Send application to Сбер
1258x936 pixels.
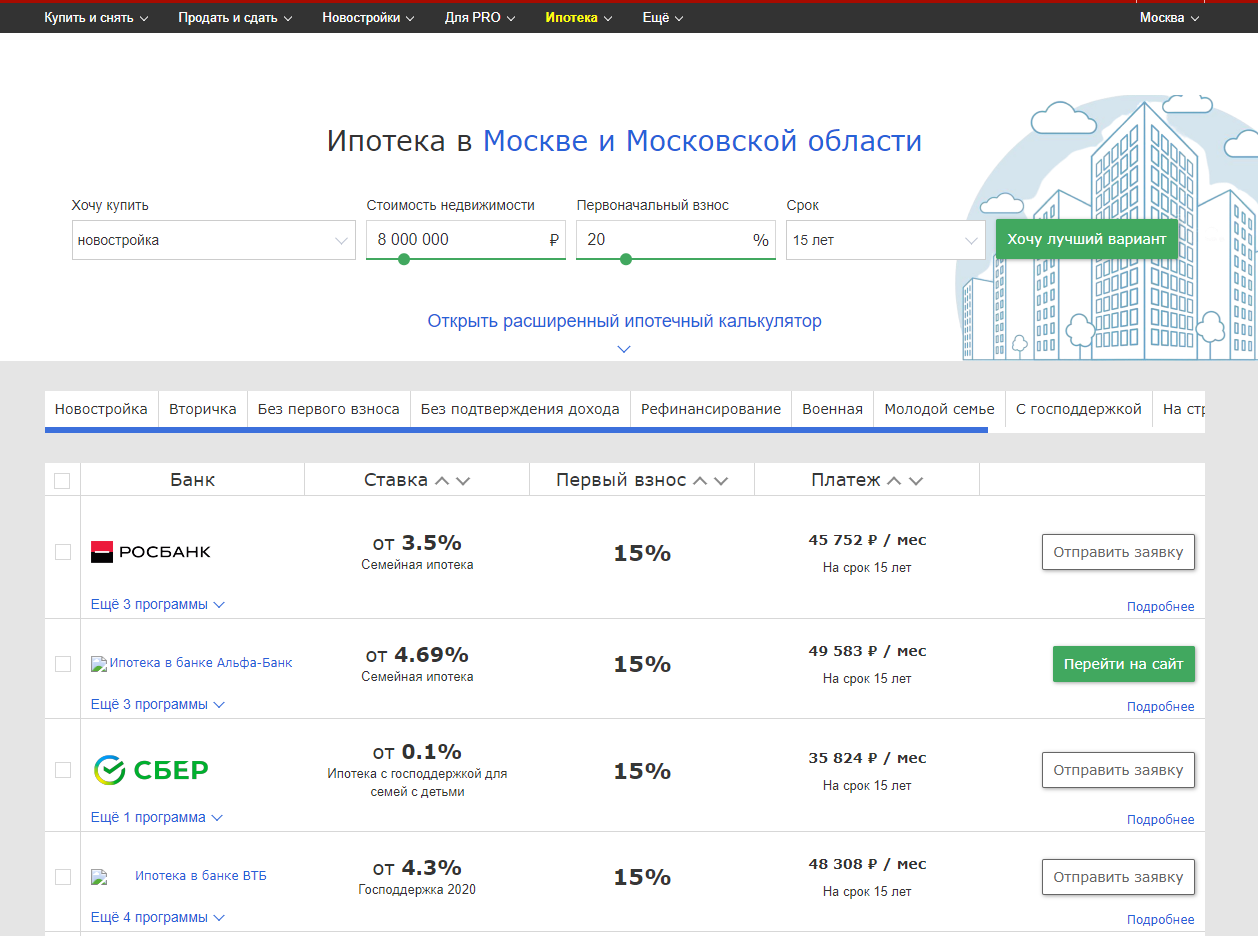click(1118, 770)
